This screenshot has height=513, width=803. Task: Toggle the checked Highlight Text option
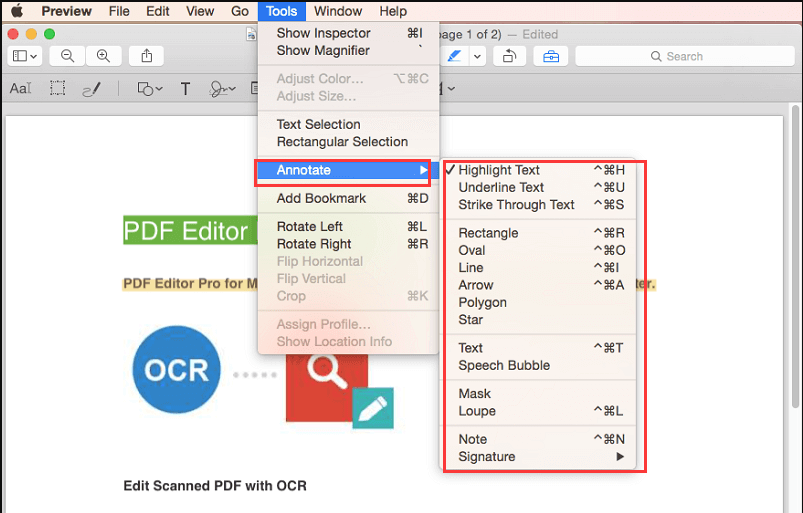click(x=499, y=170)
